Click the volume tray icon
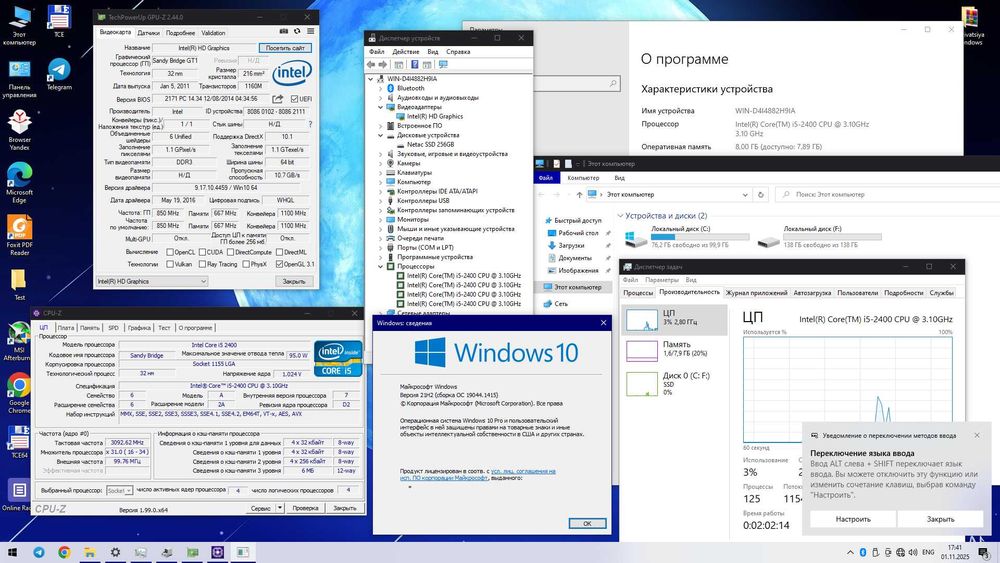This screenshot has width=1000, height=563. [913, 552]
